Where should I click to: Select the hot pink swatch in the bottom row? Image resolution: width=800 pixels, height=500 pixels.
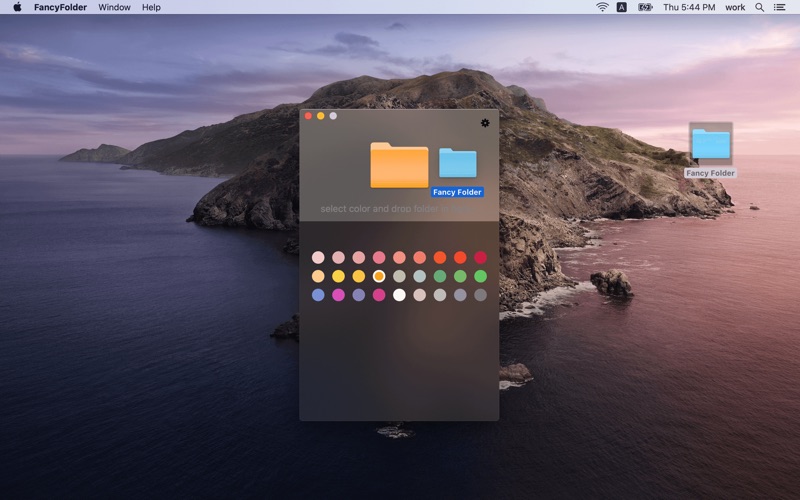[x=379, y=295]
